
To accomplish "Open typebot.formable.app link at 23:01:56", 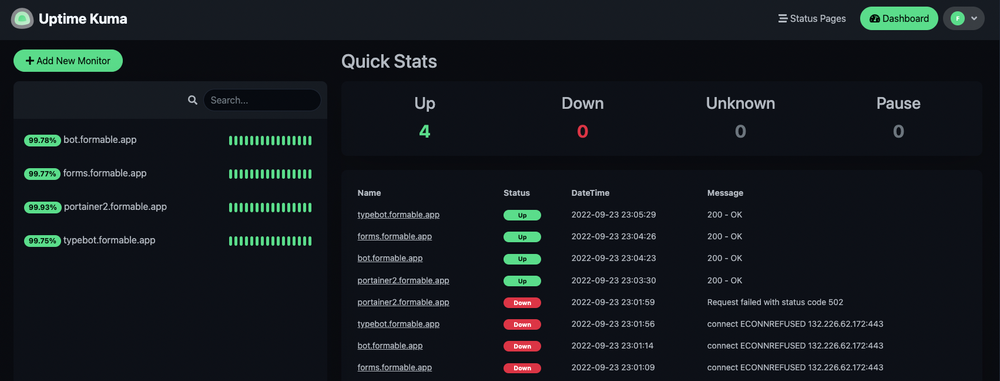I will click(398, 324).
